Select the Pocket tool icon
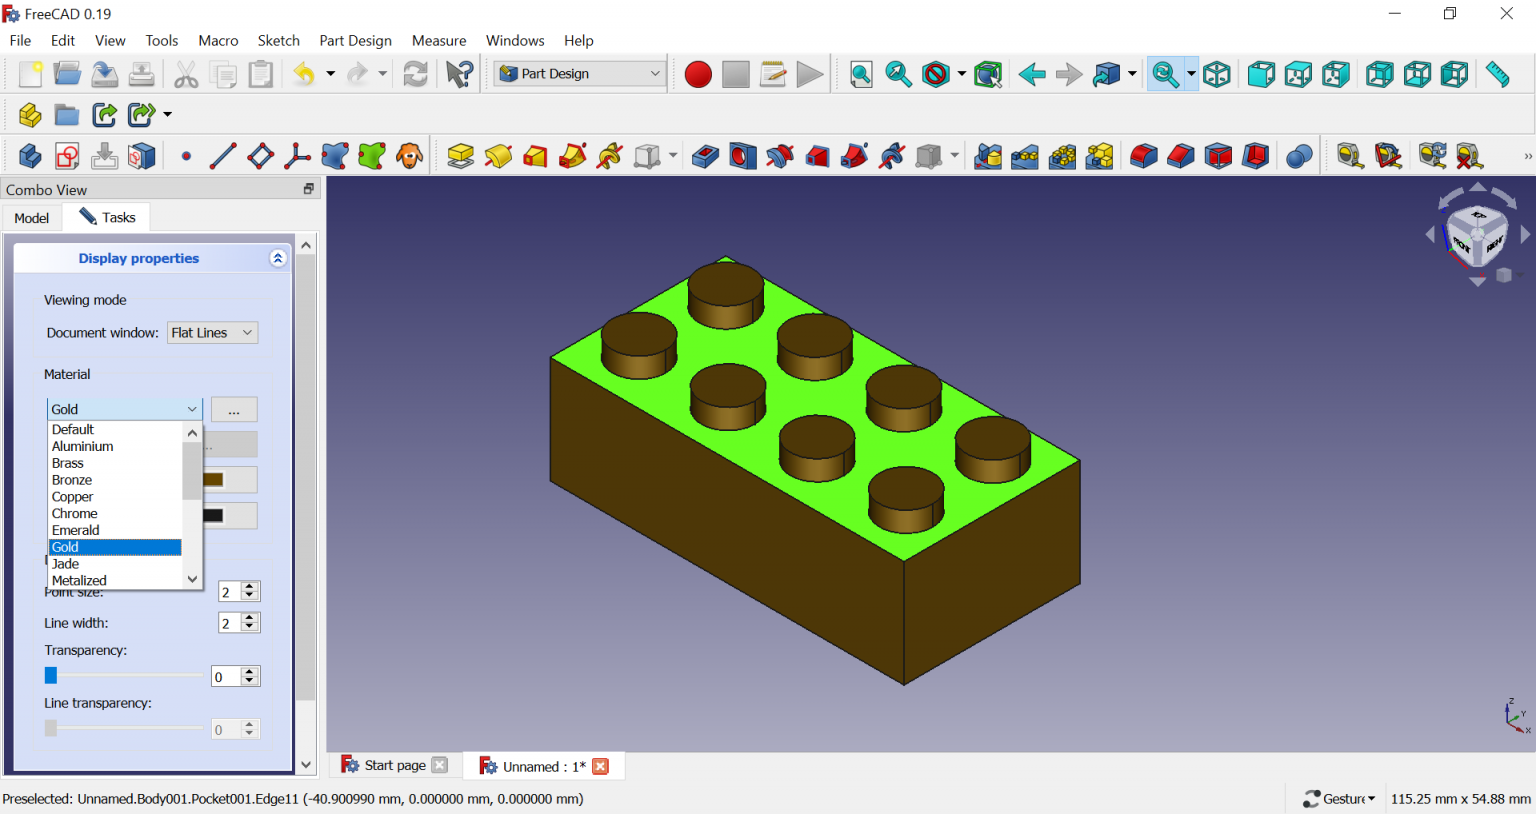The image size is (1536, 814). (x=705, y=157)
